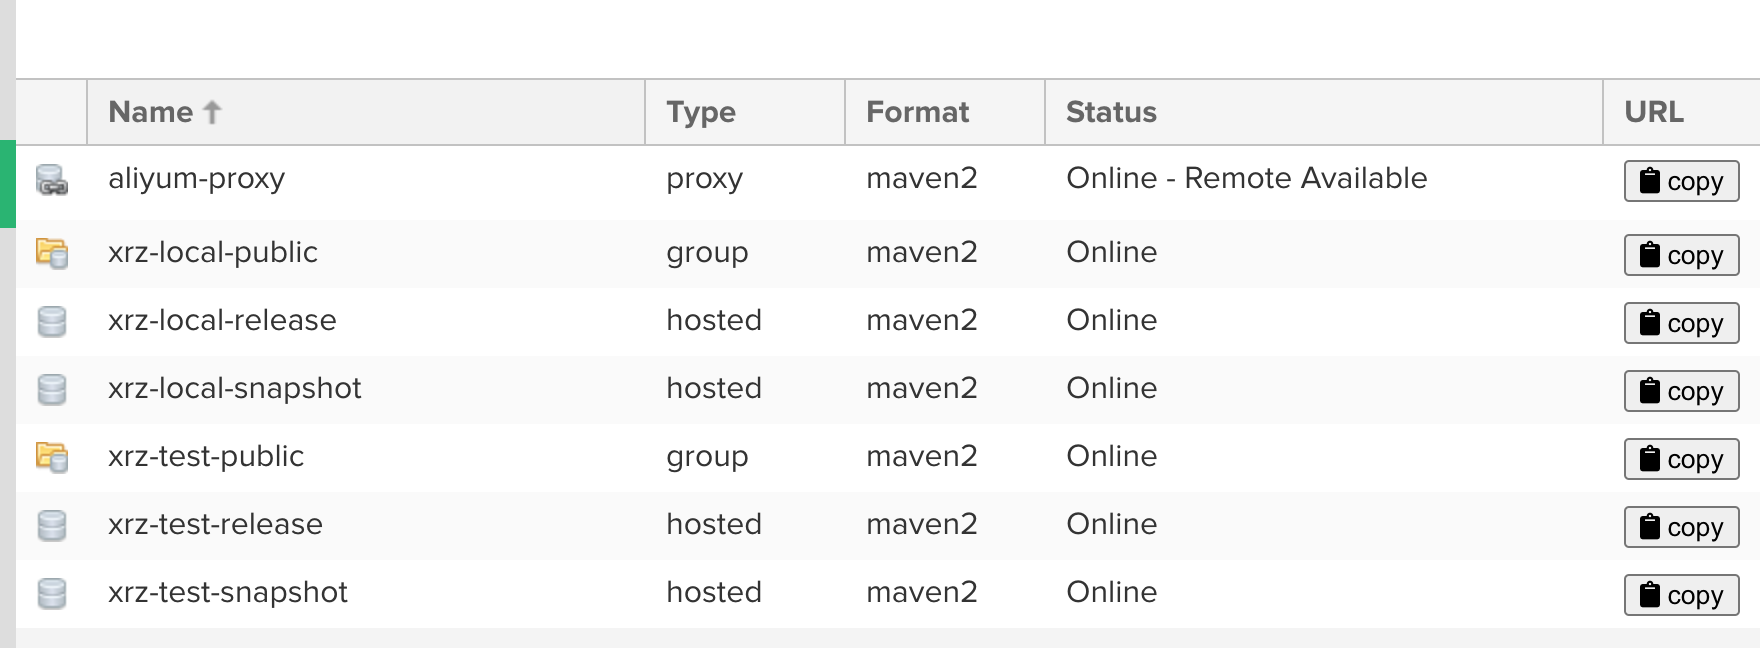This screenshot has width=1760, height=648.
Task: Copy the URL for xrz-test-public
Action: (x=1681, y=459)
